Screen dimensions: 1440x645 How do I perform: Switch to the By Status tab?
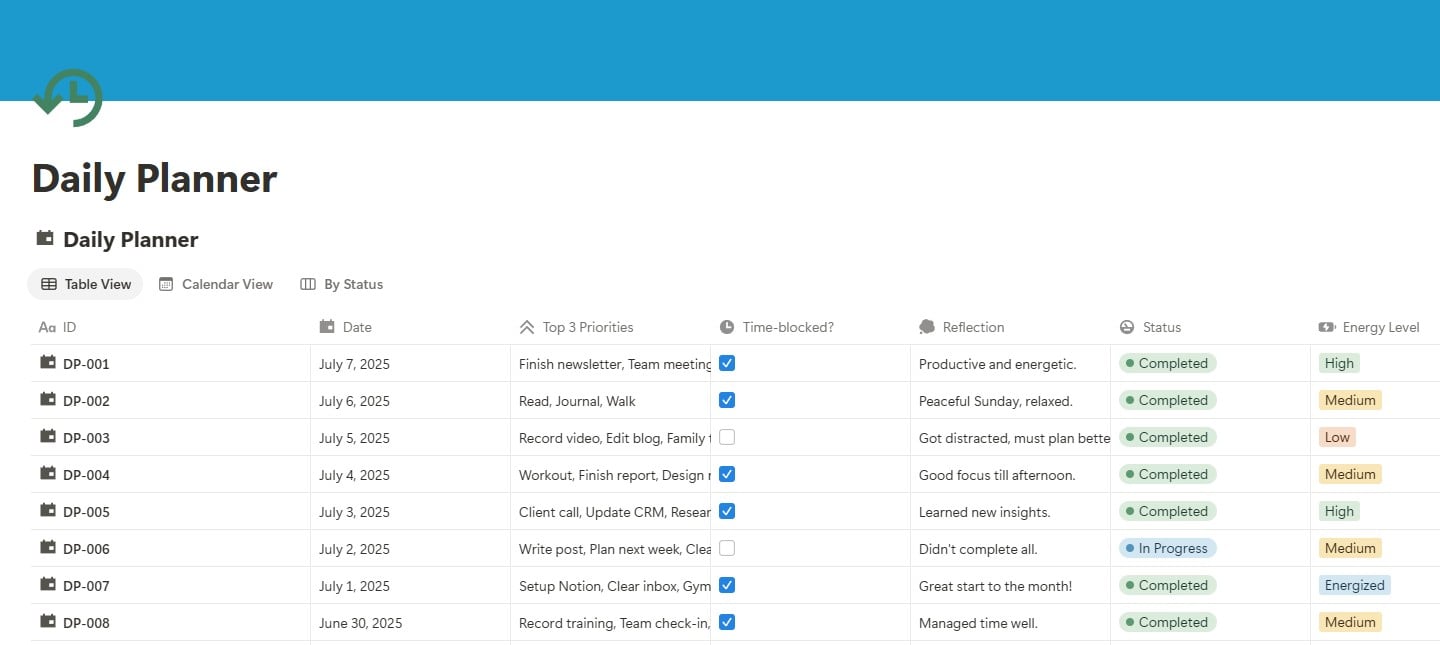pyautogui.click(x=342, y=284)
